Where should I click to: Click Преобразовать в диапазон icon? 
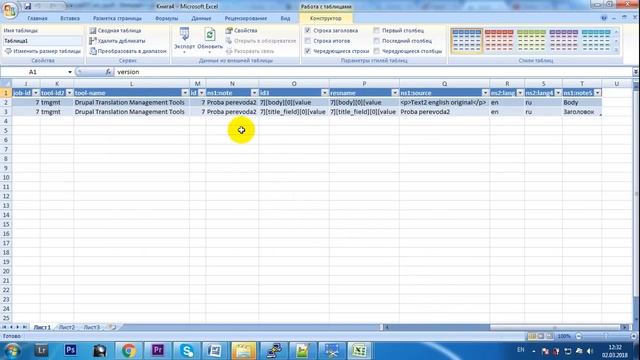click(x=93, y=51)
